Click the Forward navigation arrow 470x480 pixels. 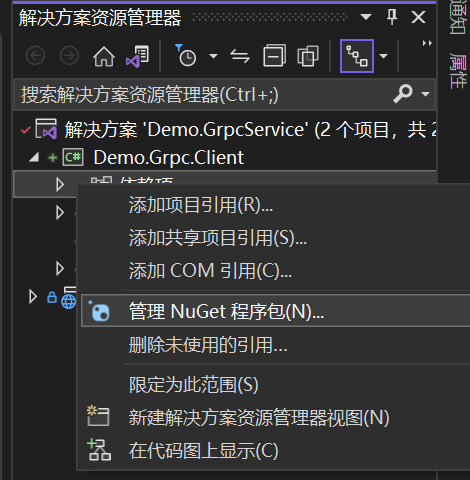point(69,56)
